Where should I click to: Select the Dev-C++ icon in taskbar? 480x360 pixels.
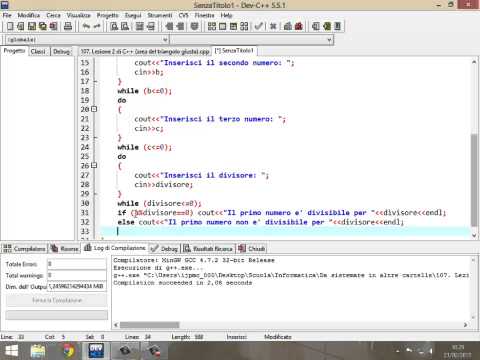point(96,351)
